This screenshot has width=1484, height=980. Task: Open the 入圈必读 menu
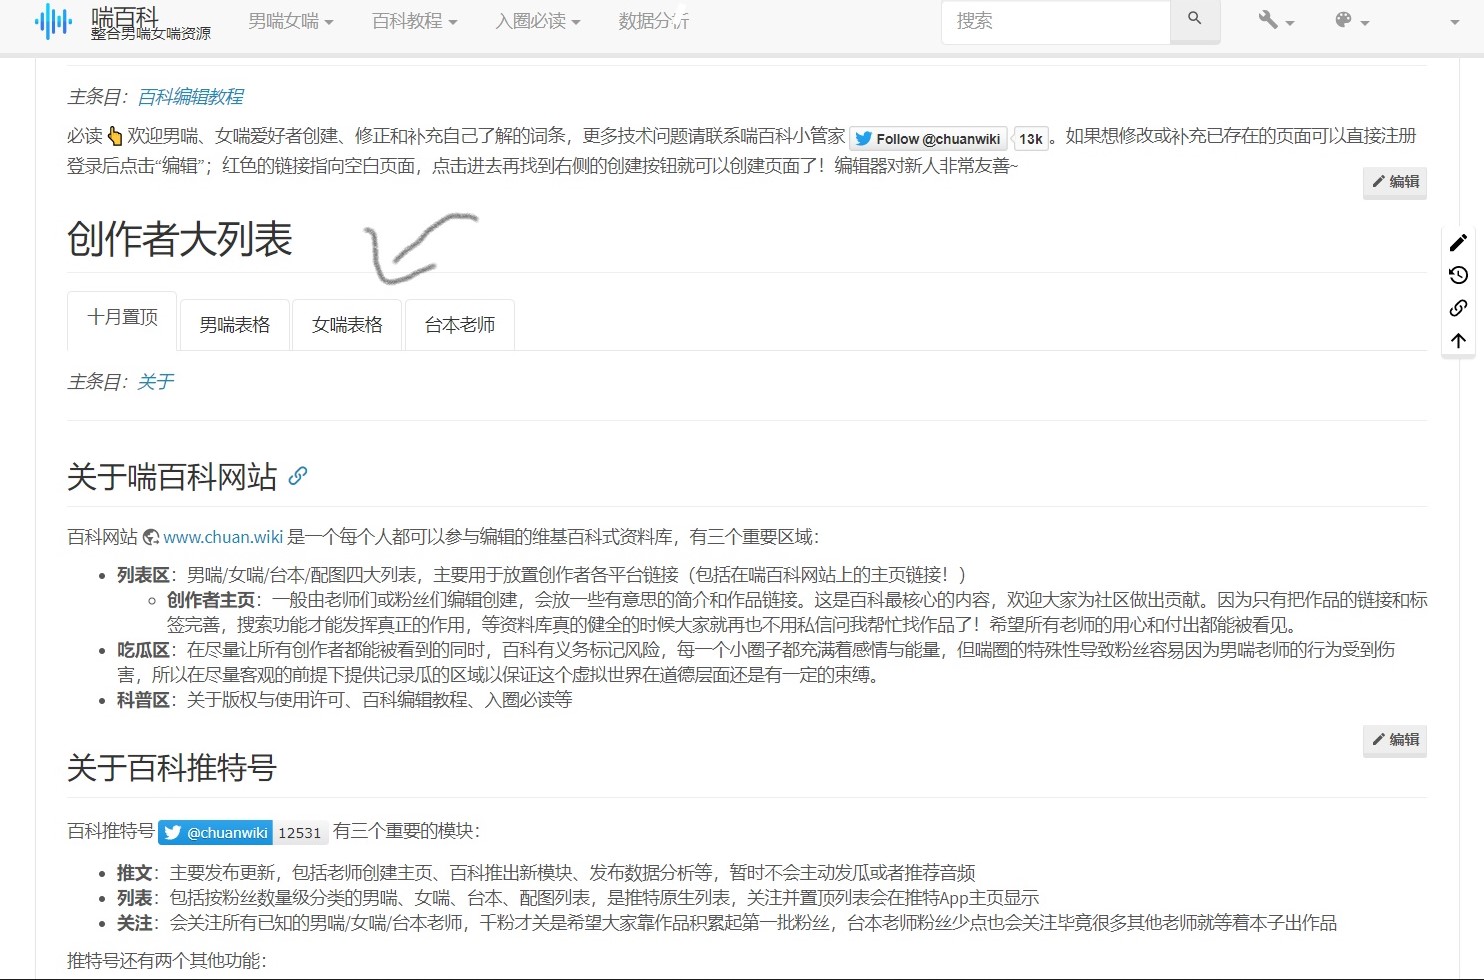pos(537,21)
